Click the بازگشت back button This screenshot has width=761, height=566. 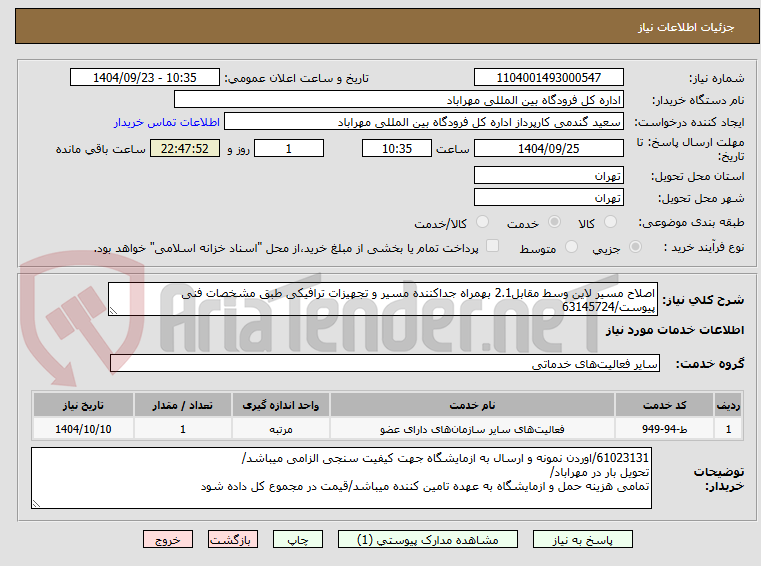pos(232,540)
